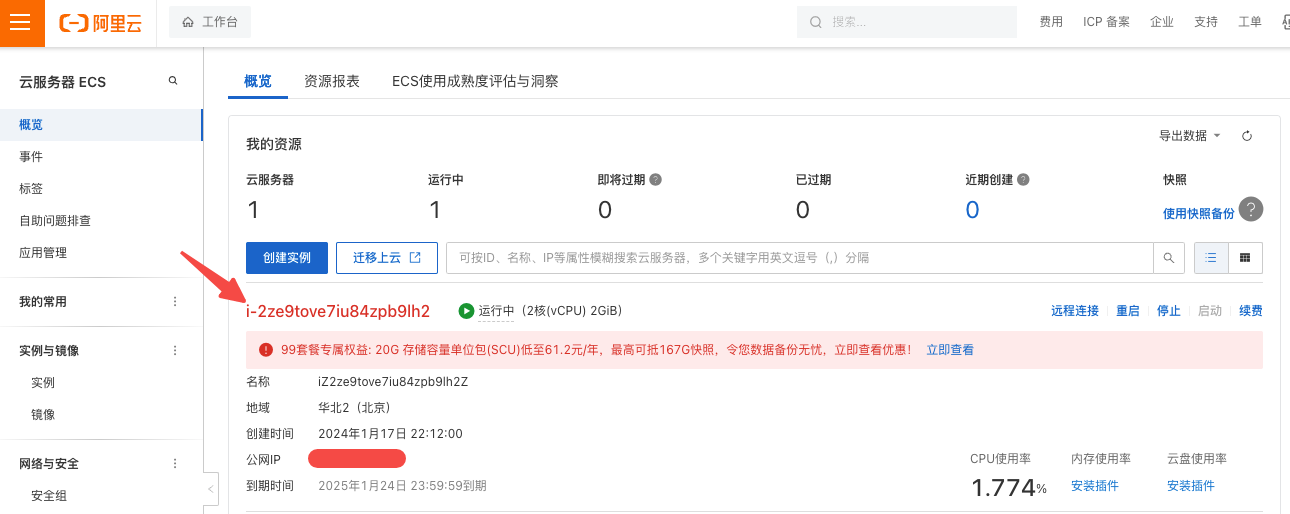Click info icon beside 即将过期
1290x514 pixels.
656,180
